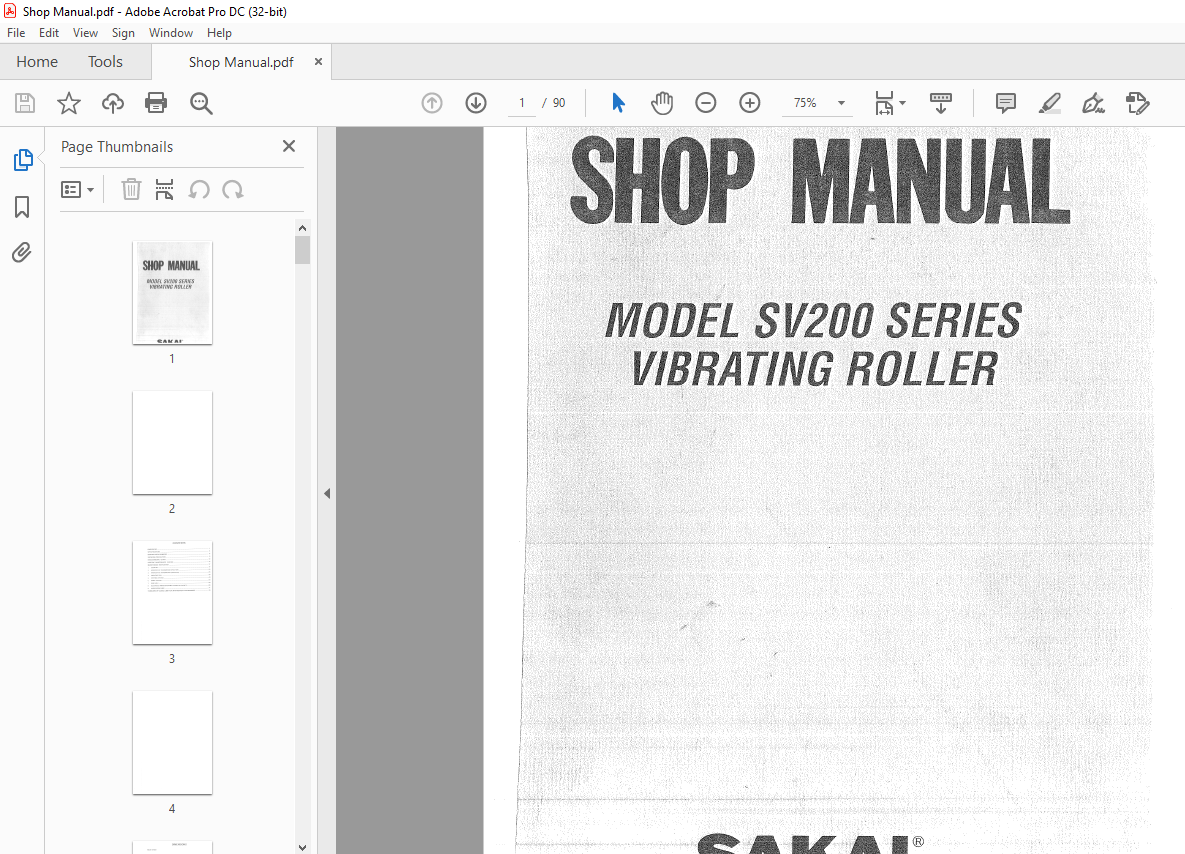
Task: Click the Stamp tool icon
Action: point(1137,103)
